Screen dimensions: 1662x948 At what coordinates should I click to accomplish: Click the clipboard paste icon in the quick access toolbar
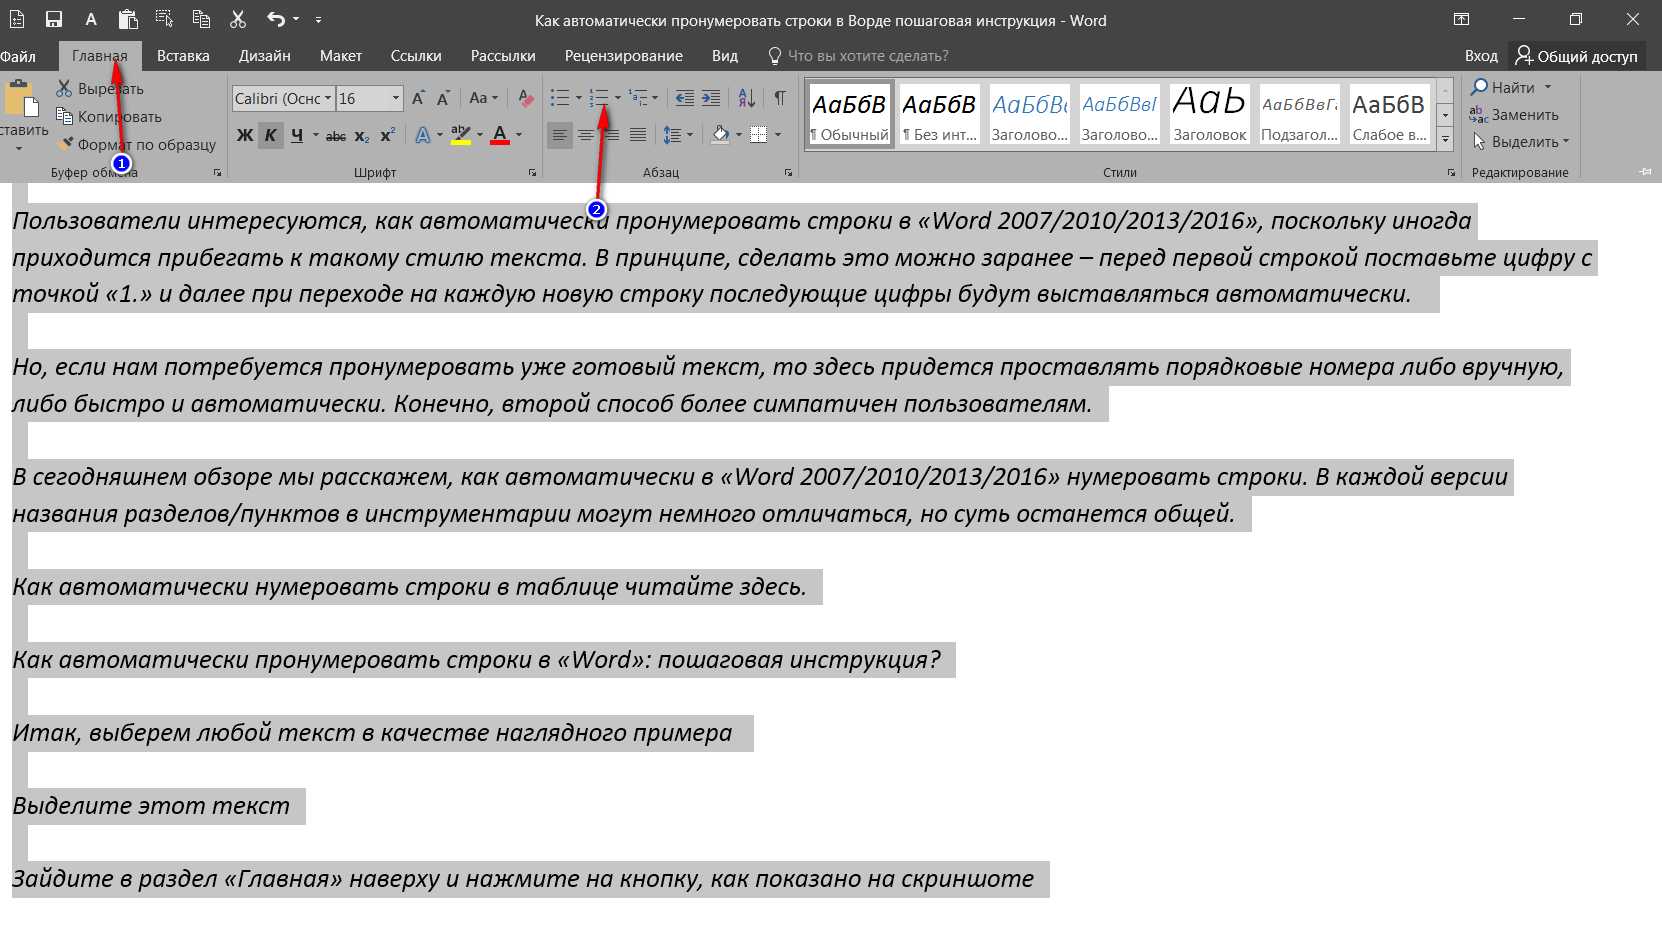coord(128,19)
